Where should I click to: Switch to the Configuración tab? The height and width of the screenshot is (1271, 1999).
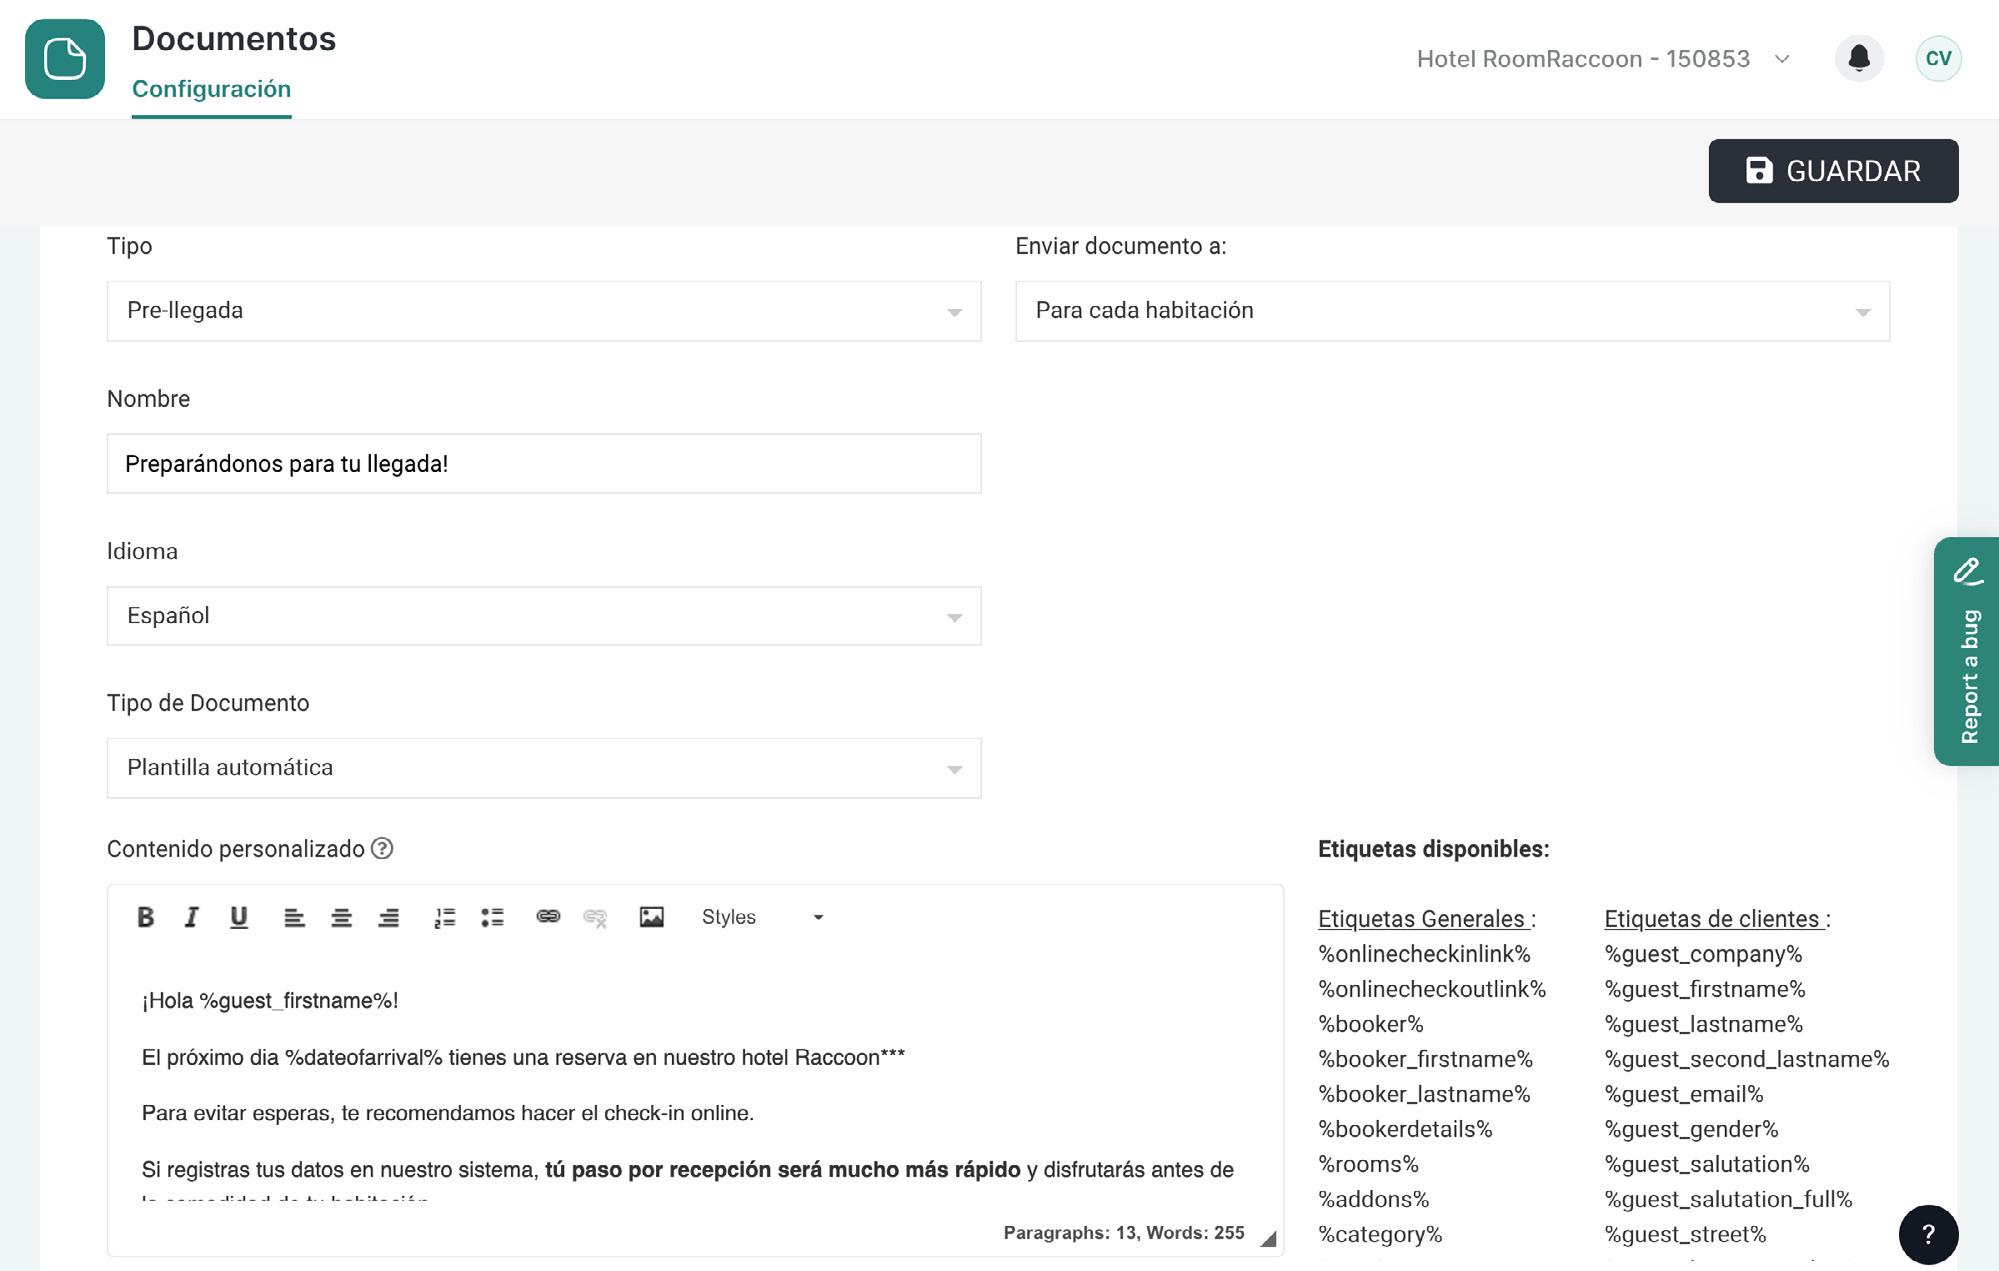211,89
